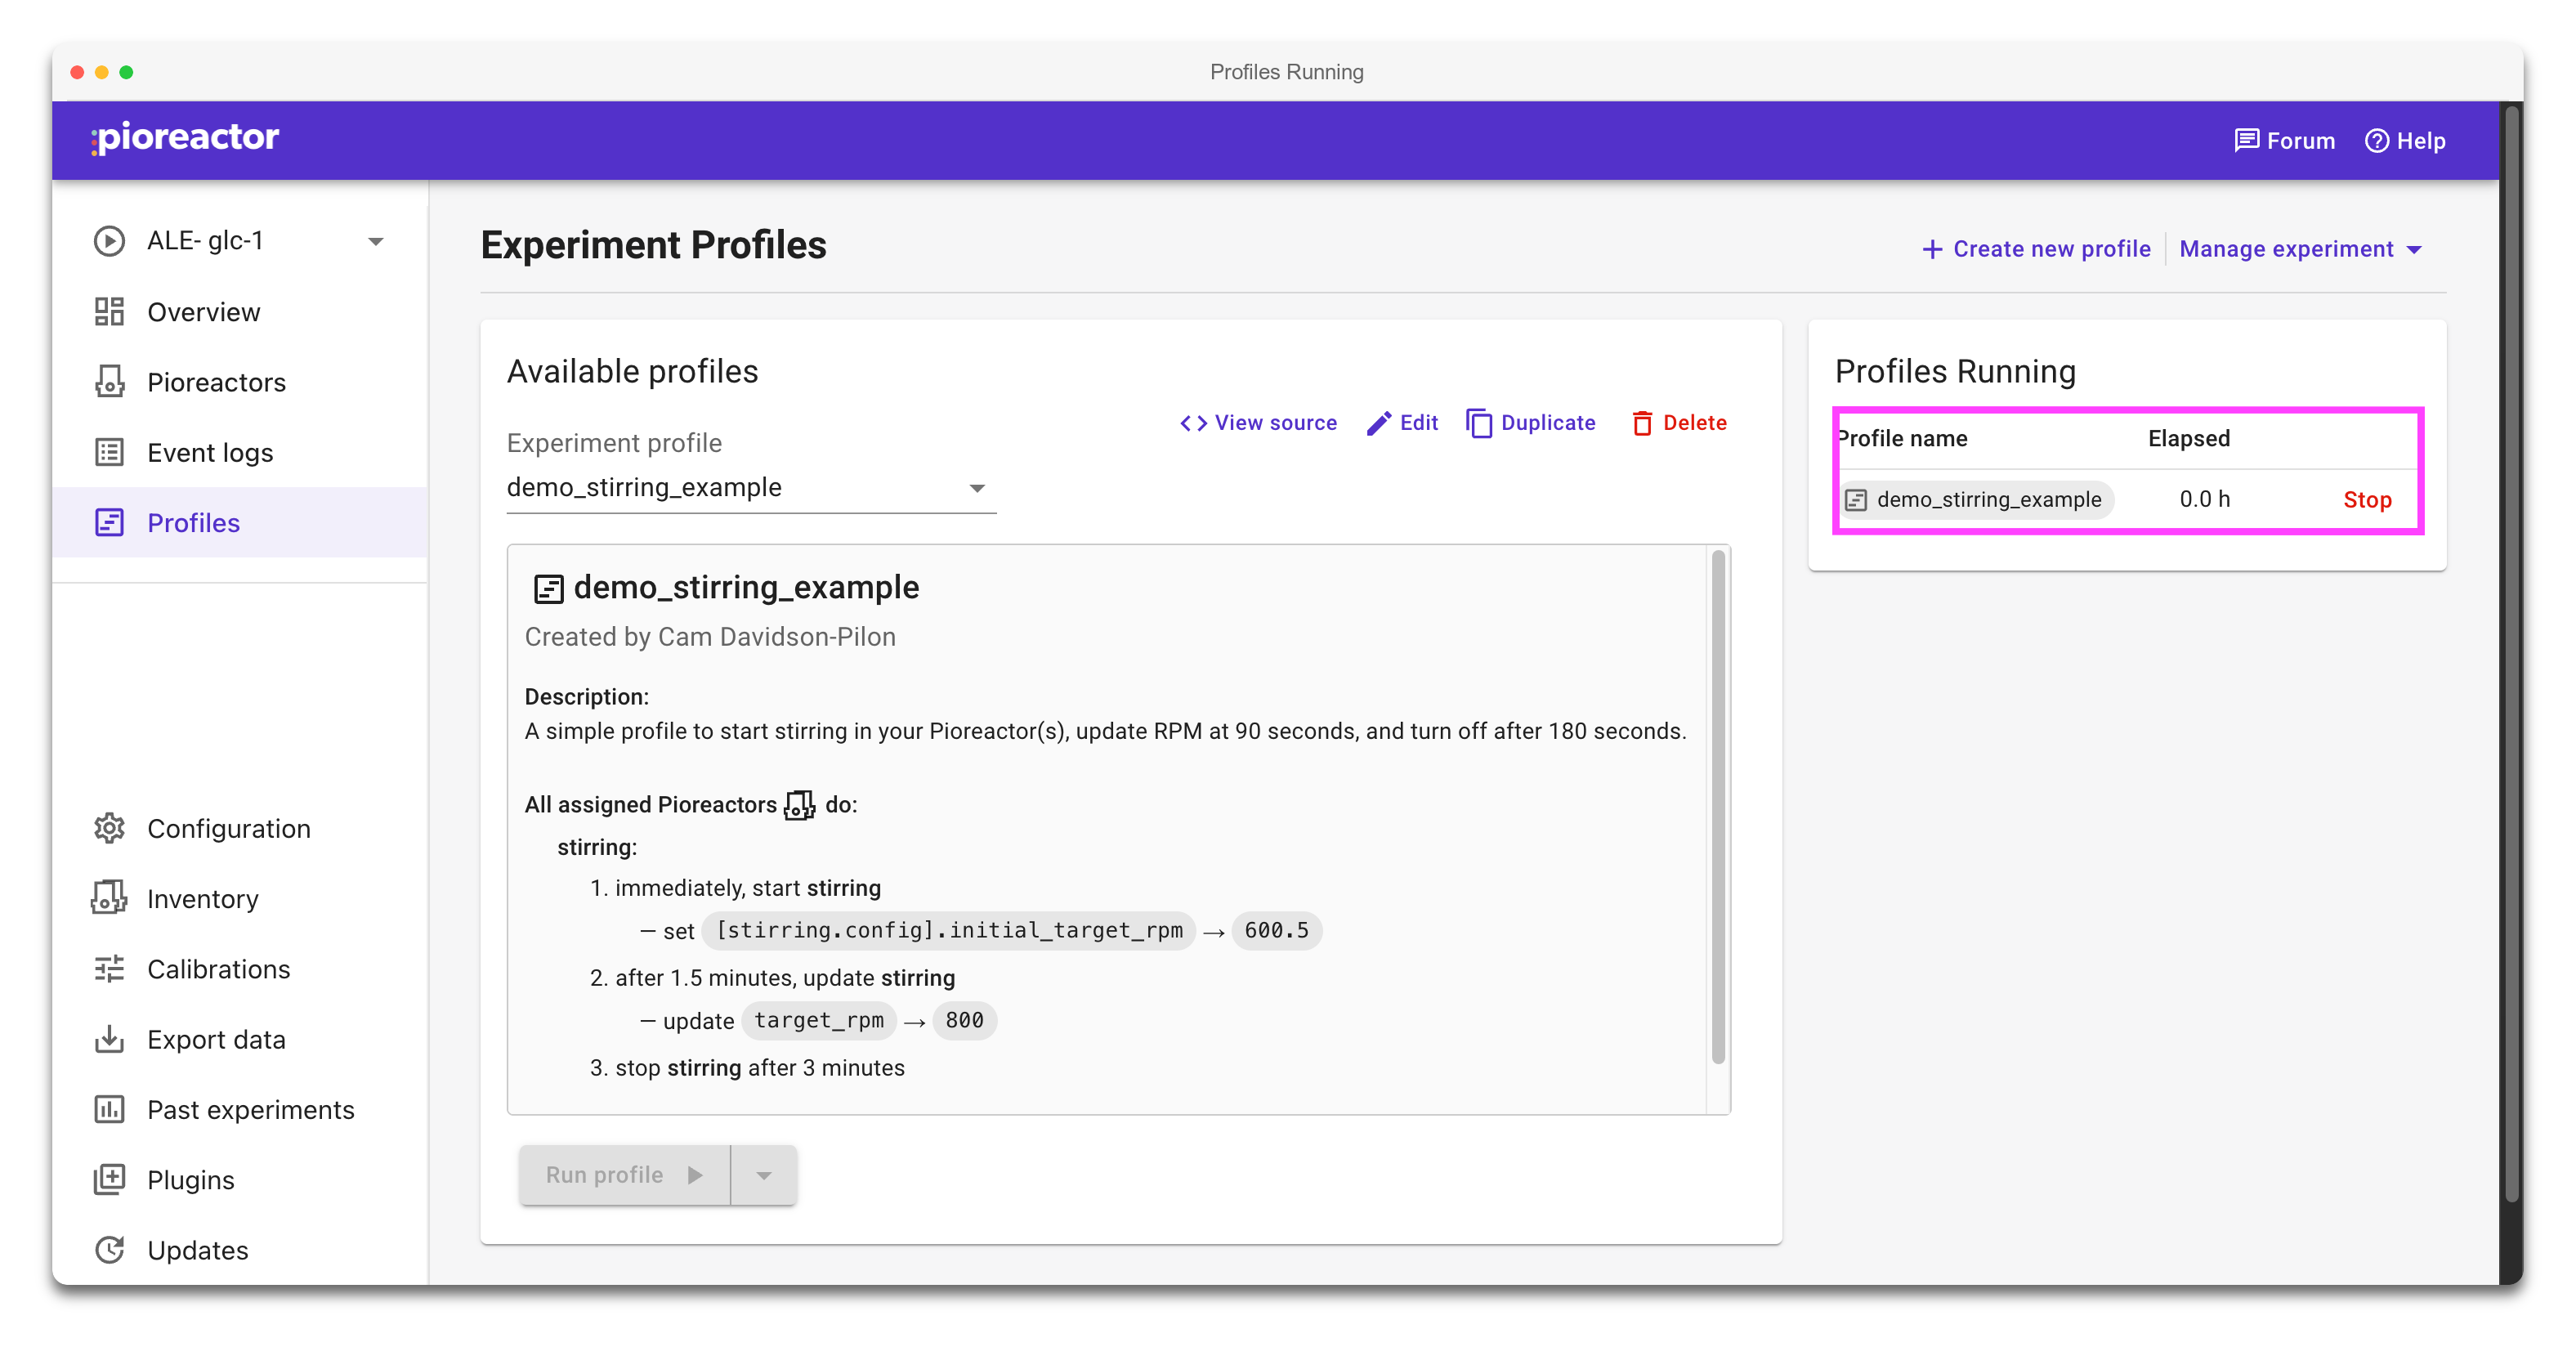Stop the running demo_stirring_example profile
Screen dimensions: 2576x1347
tap(2366, 500)
